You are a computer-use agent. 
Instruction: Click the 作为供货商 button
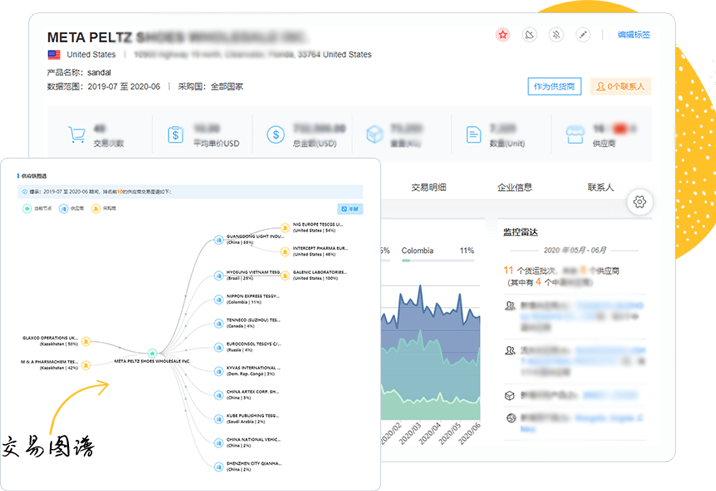(x=554, y=87)
